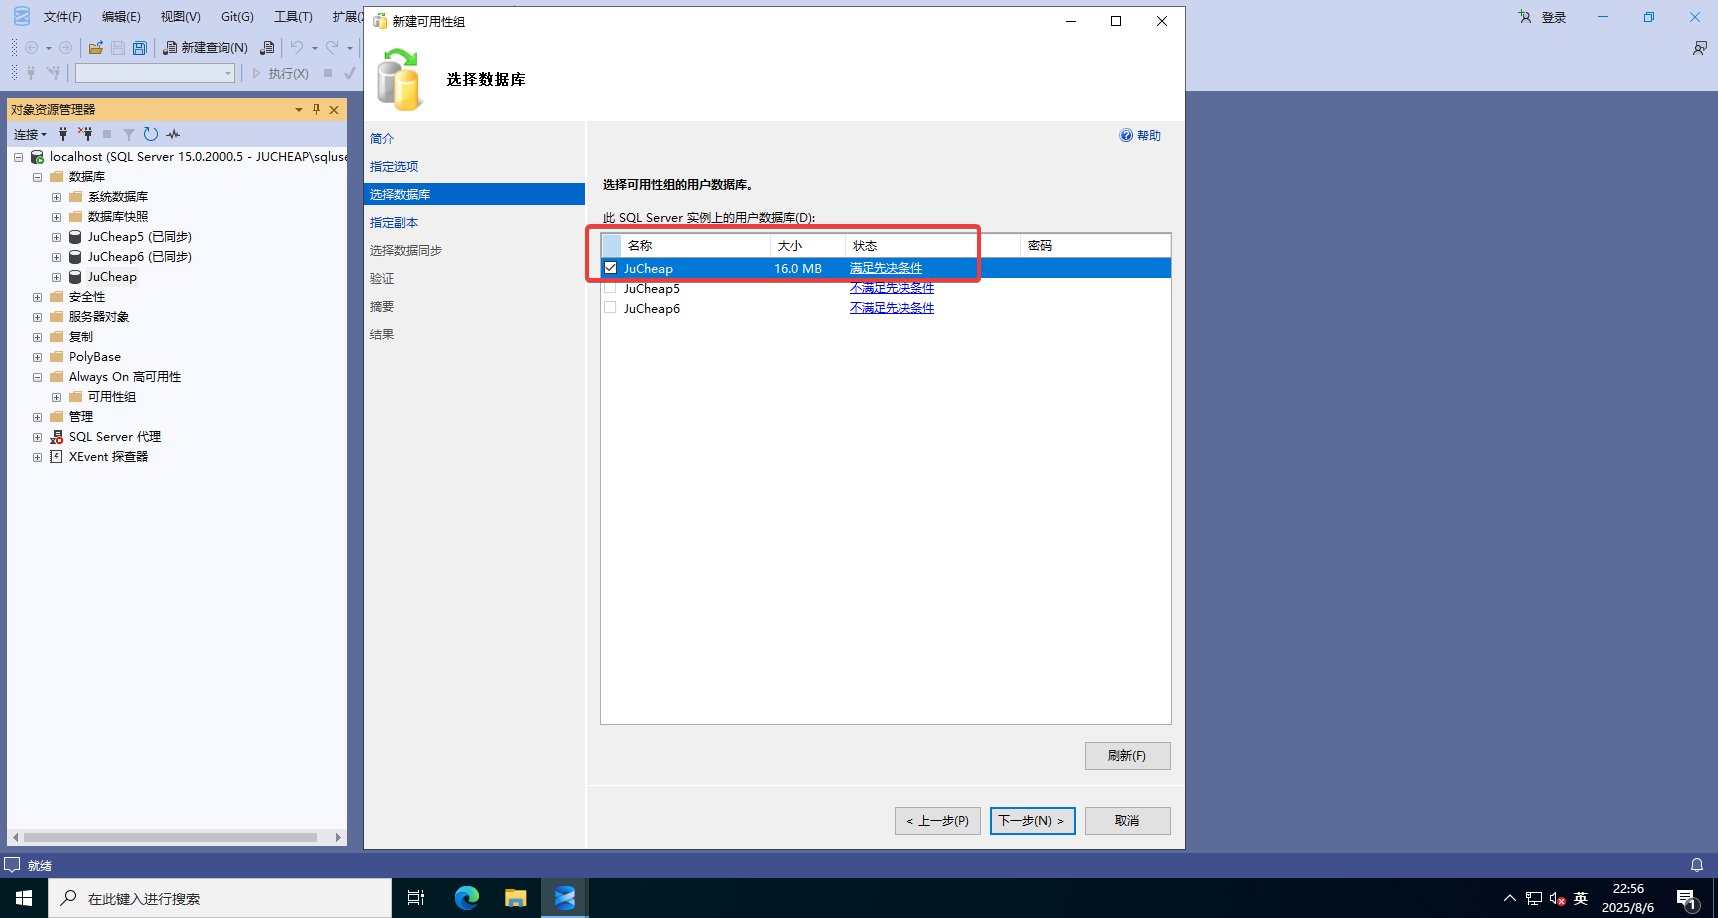
Task: Uncheck the JuCheap database checkbox
Action: [x=610, y=268]
